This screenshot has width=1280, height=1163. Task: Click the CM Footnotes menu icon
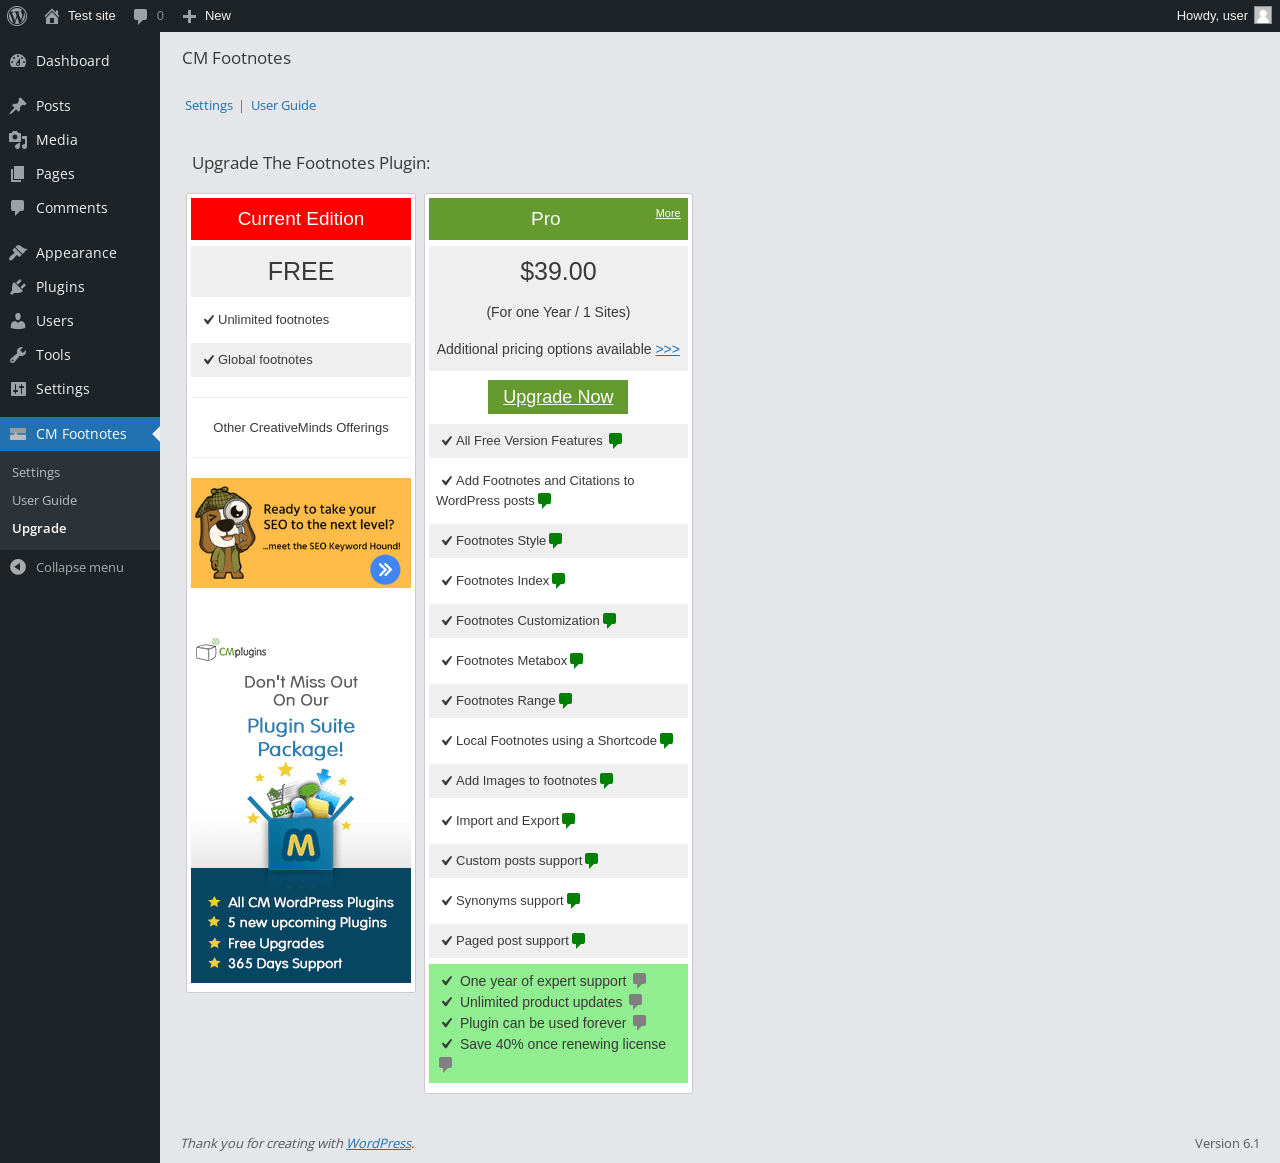18,434
